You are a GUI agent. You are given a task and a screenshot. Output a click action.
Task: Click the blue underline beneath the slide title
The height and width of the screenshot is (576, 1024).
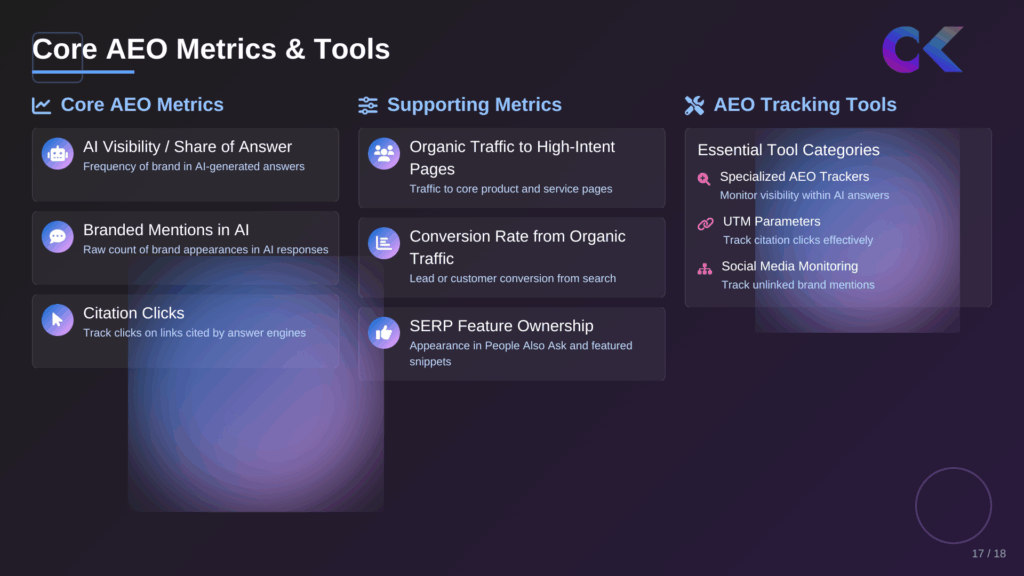coord(83,72)
